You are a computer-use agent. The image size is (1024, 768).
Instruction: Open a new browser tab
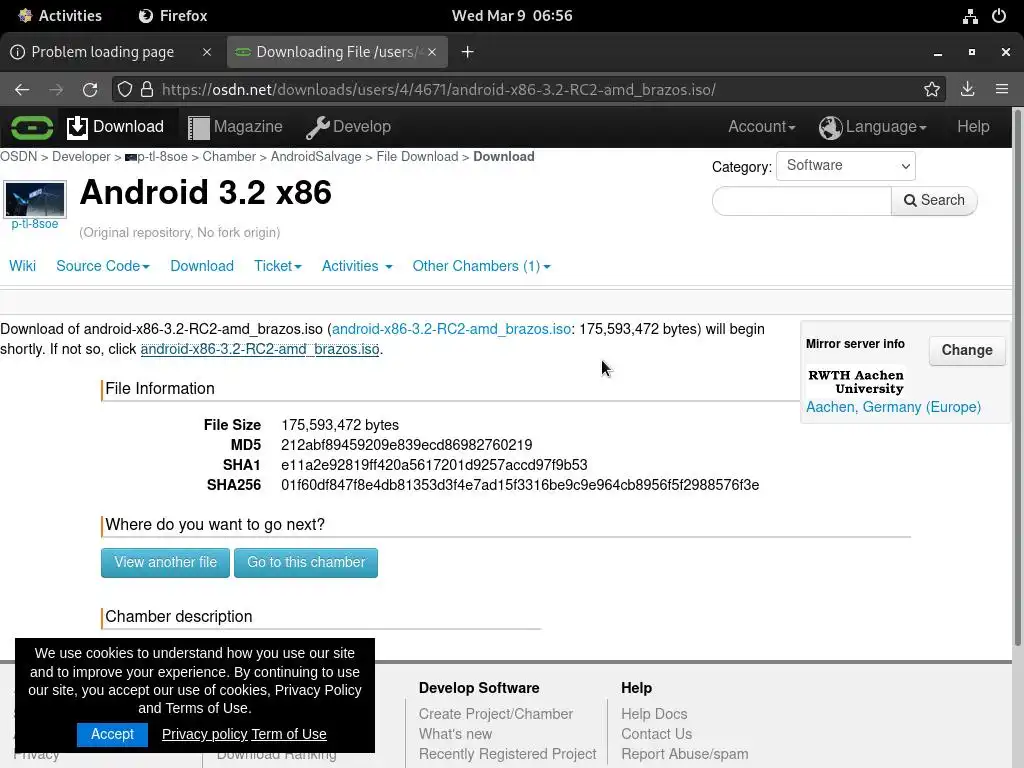coord(468,52)
